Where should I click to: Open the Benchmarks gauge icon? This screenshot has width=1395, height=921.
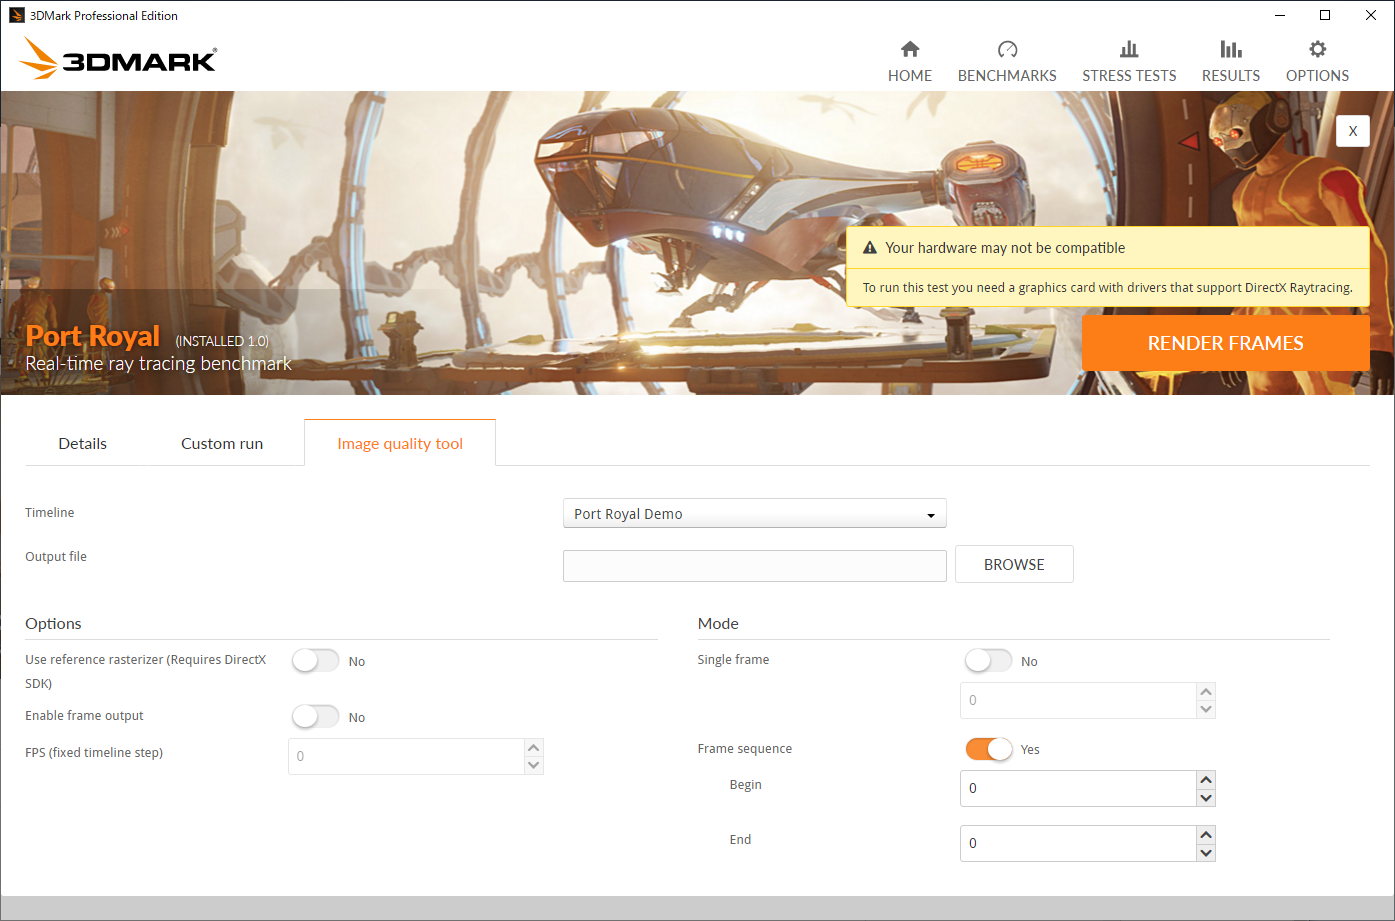point(1007,49)
